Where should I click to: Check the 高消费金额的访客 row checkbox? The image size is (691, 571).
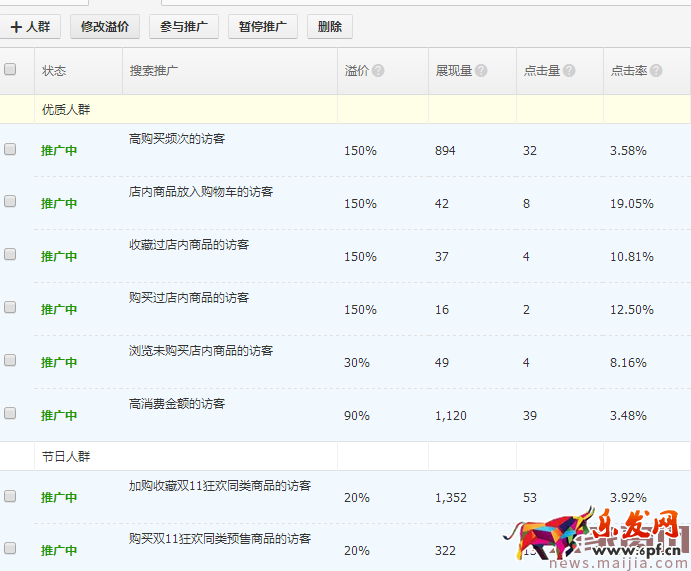pyautogui.click(x=10, y=413)
